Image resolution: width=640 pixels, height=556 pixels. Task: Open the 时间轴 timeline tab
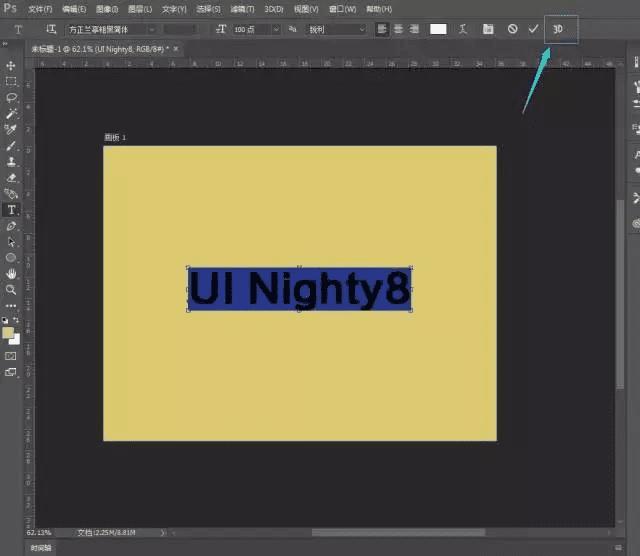[41, 548]
